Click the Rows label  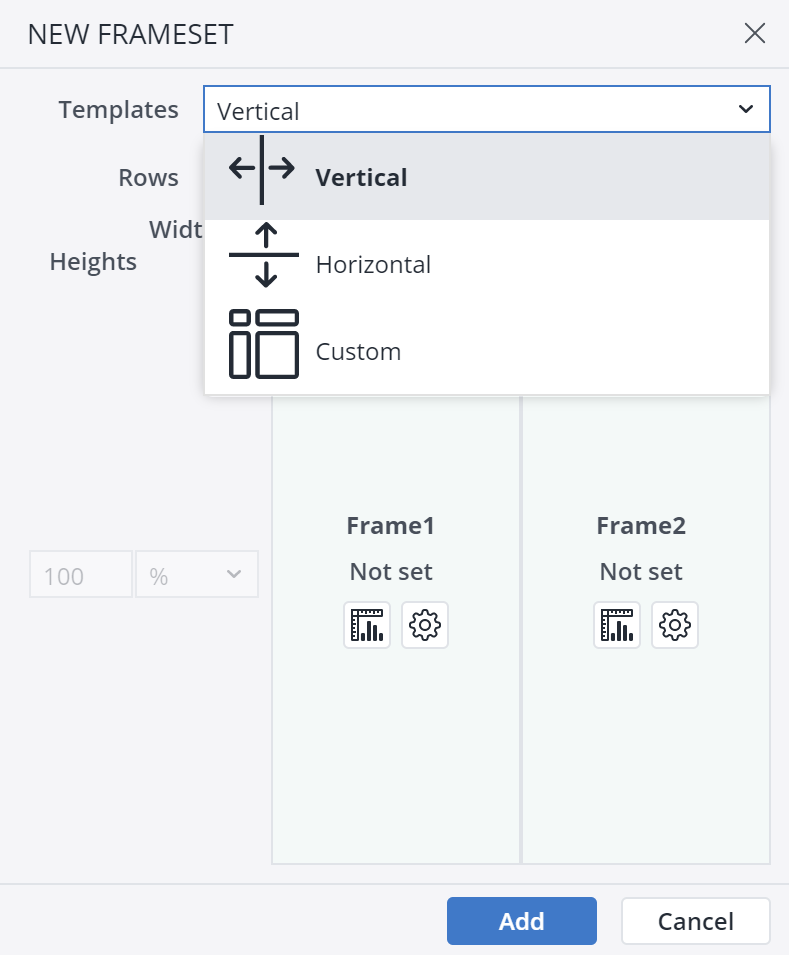(148, 177)
